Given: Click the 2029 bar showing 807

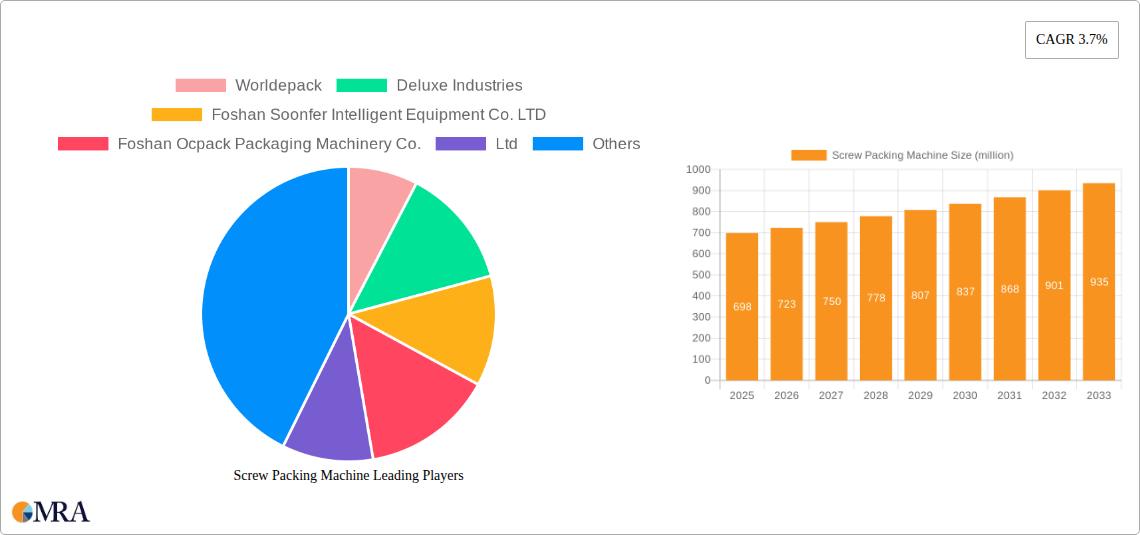Looking at the screenshot, I should click(920, 295).
